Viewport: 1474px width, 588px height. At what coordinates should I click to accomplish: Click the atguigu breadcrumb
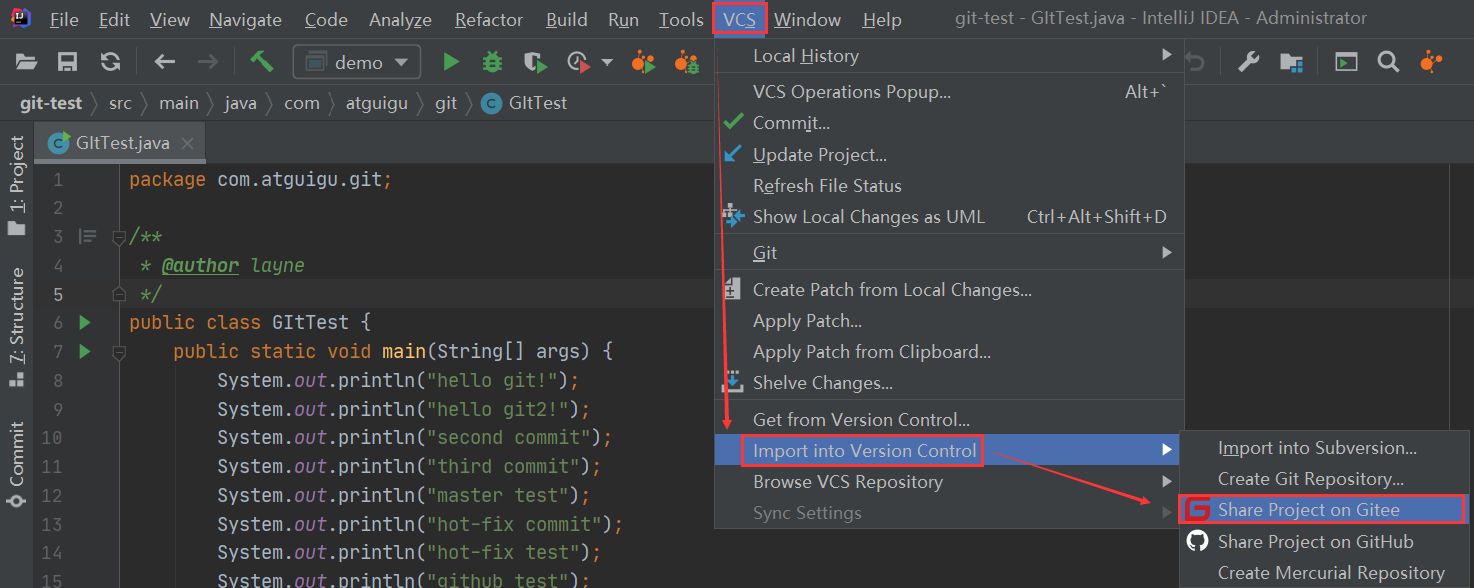click(377, 103)
